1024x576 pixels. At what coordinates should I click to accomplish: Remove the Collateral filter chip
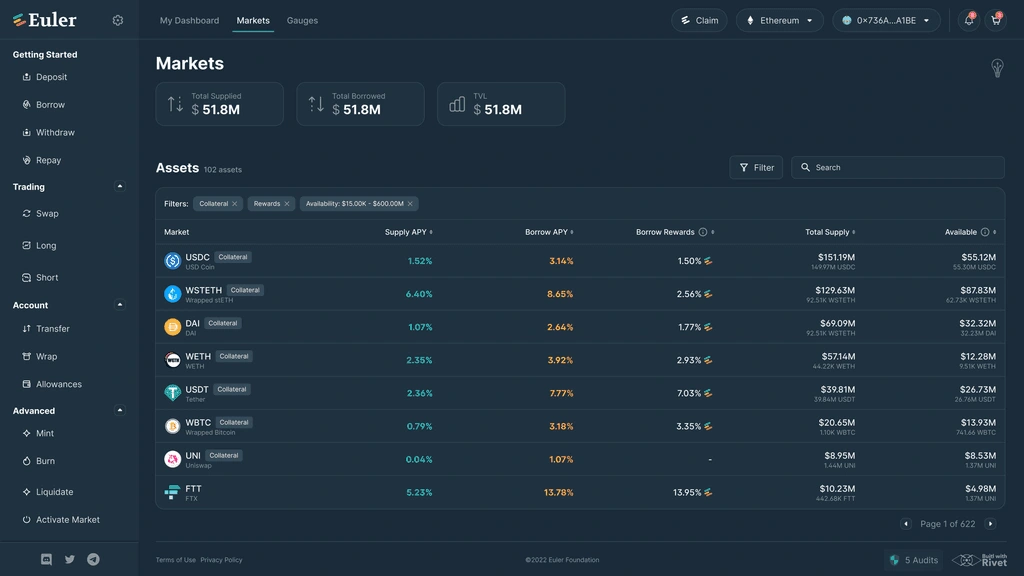tap(234, 204)
